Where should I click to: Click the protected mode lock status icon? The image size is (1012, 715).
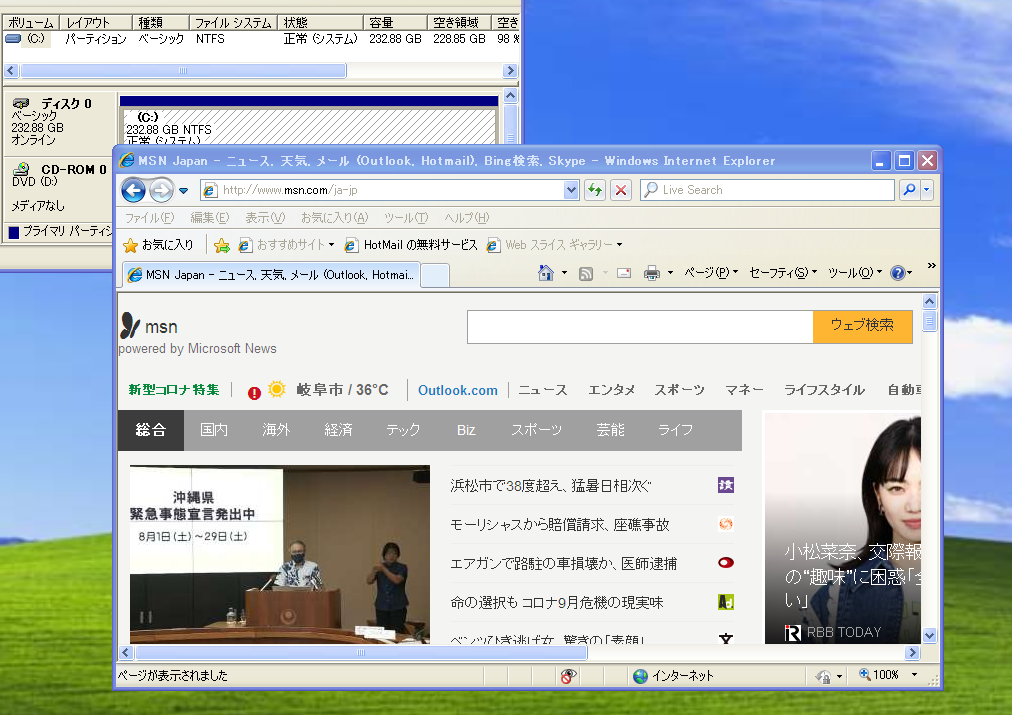pos(825,676)
